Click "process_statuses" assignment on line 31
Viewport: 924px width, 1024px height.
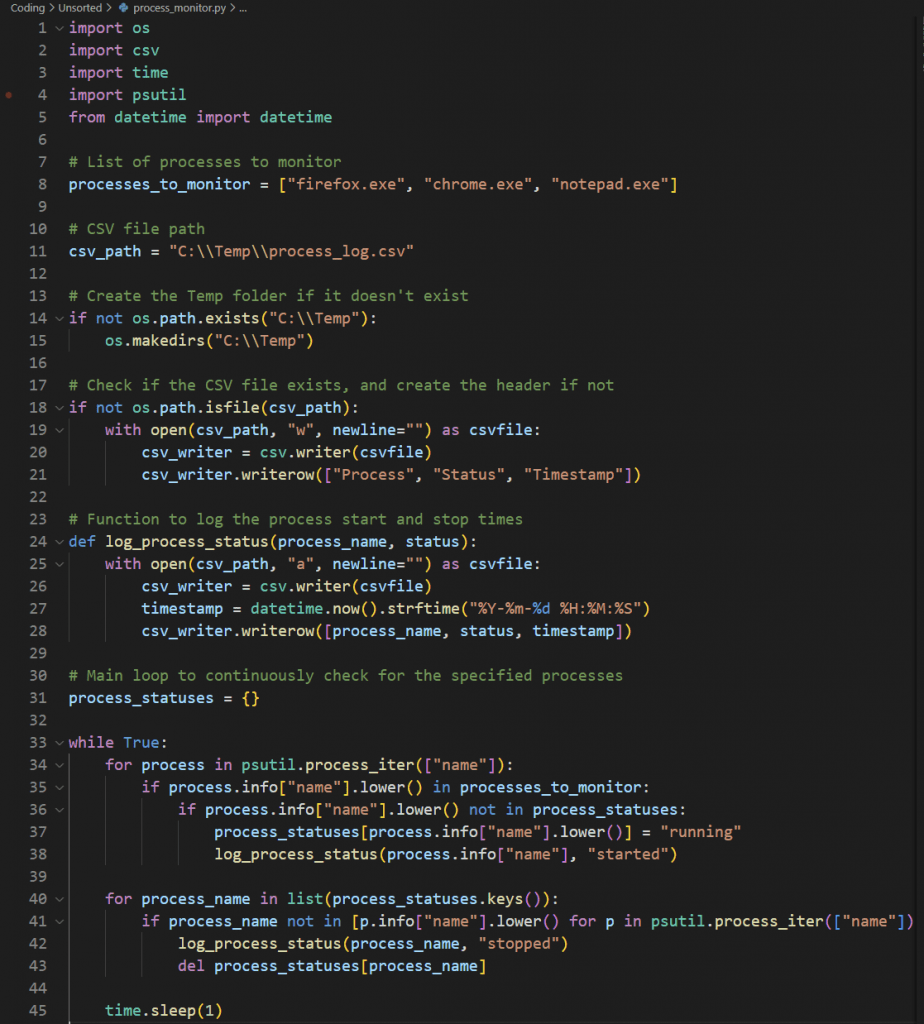[141, 698]
